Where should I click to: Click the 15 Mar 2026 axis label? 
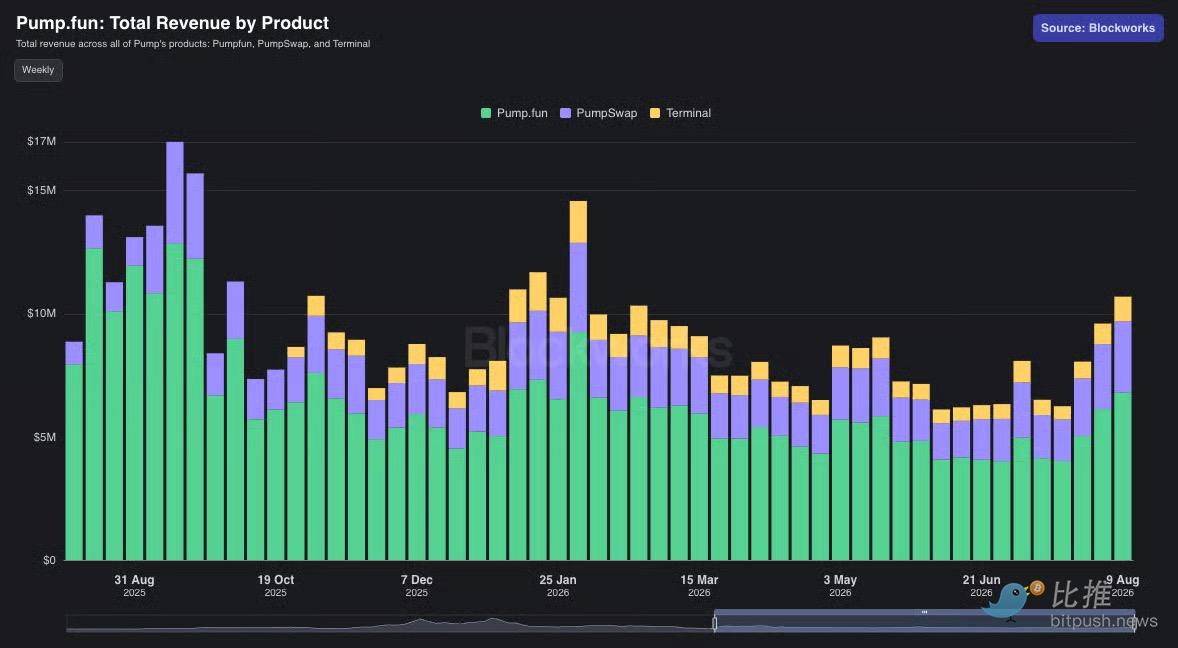coord(699,586)
